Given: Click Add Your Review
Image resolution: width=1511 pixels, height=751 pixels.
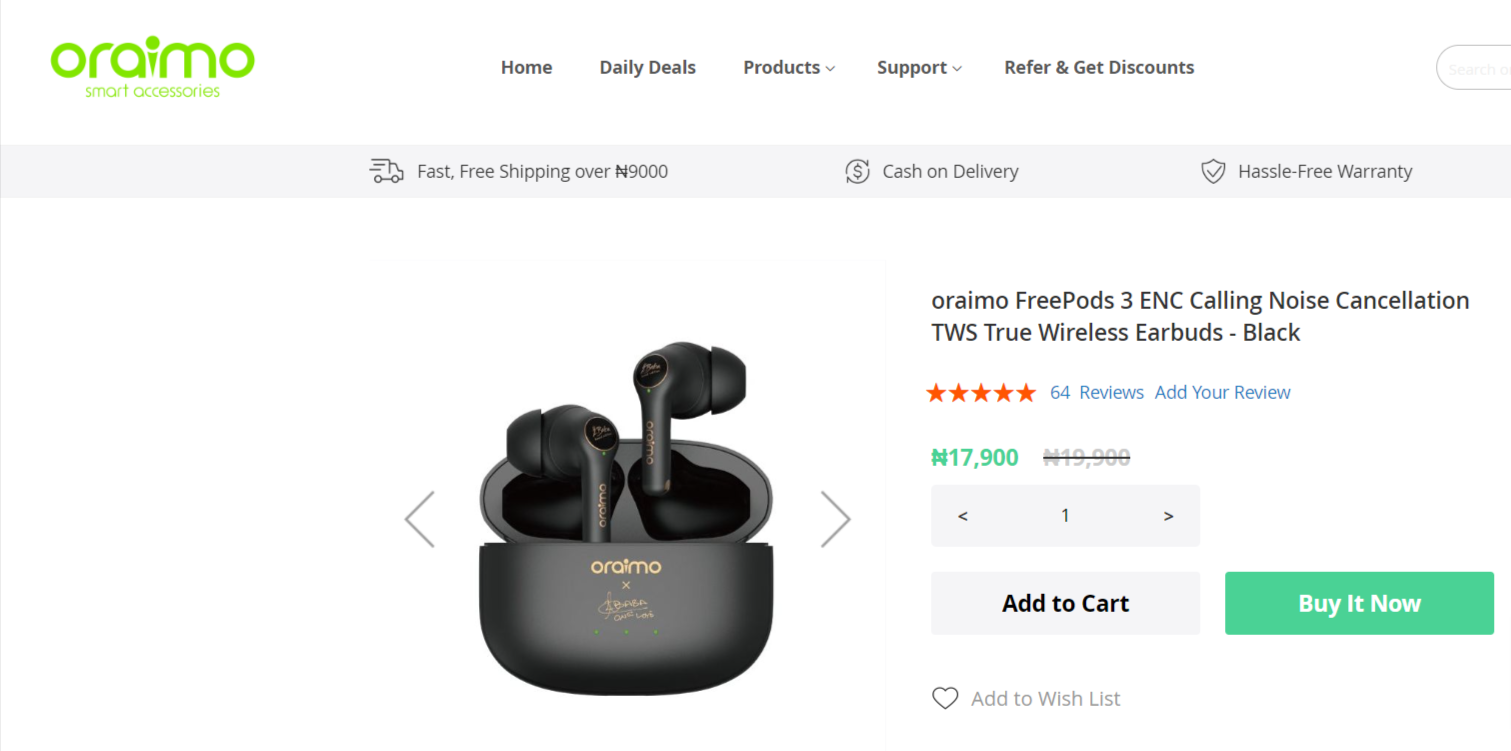Looking at the screenshot, I should [1222, 392].
